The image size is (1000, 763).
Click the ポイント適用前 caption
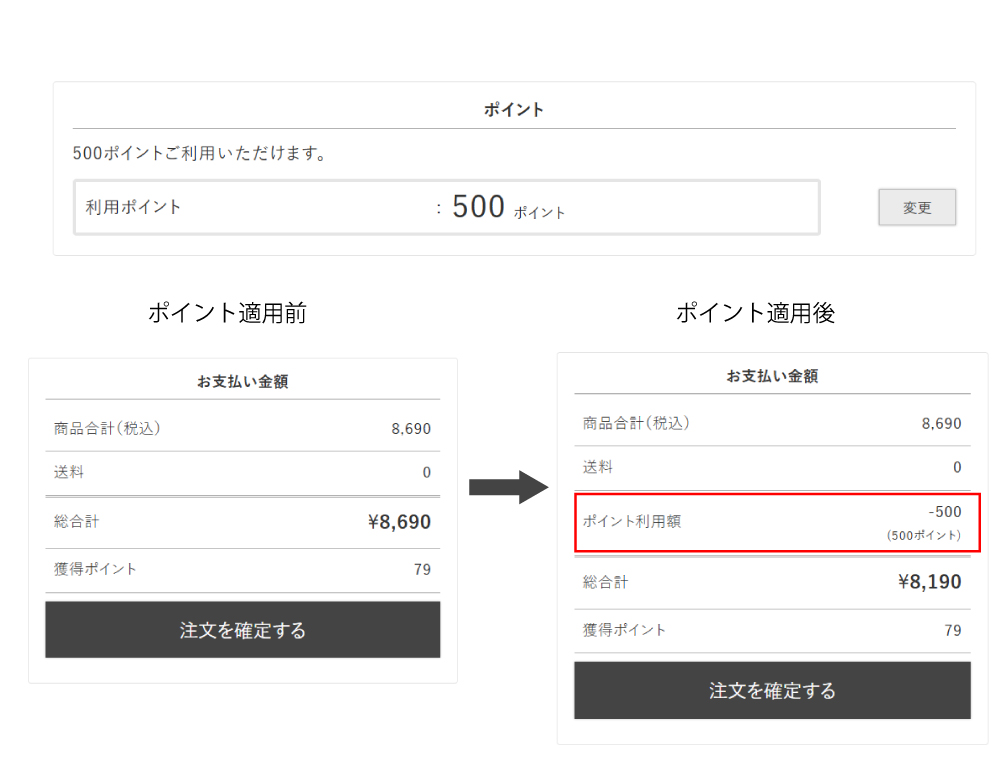coord(227,313)
